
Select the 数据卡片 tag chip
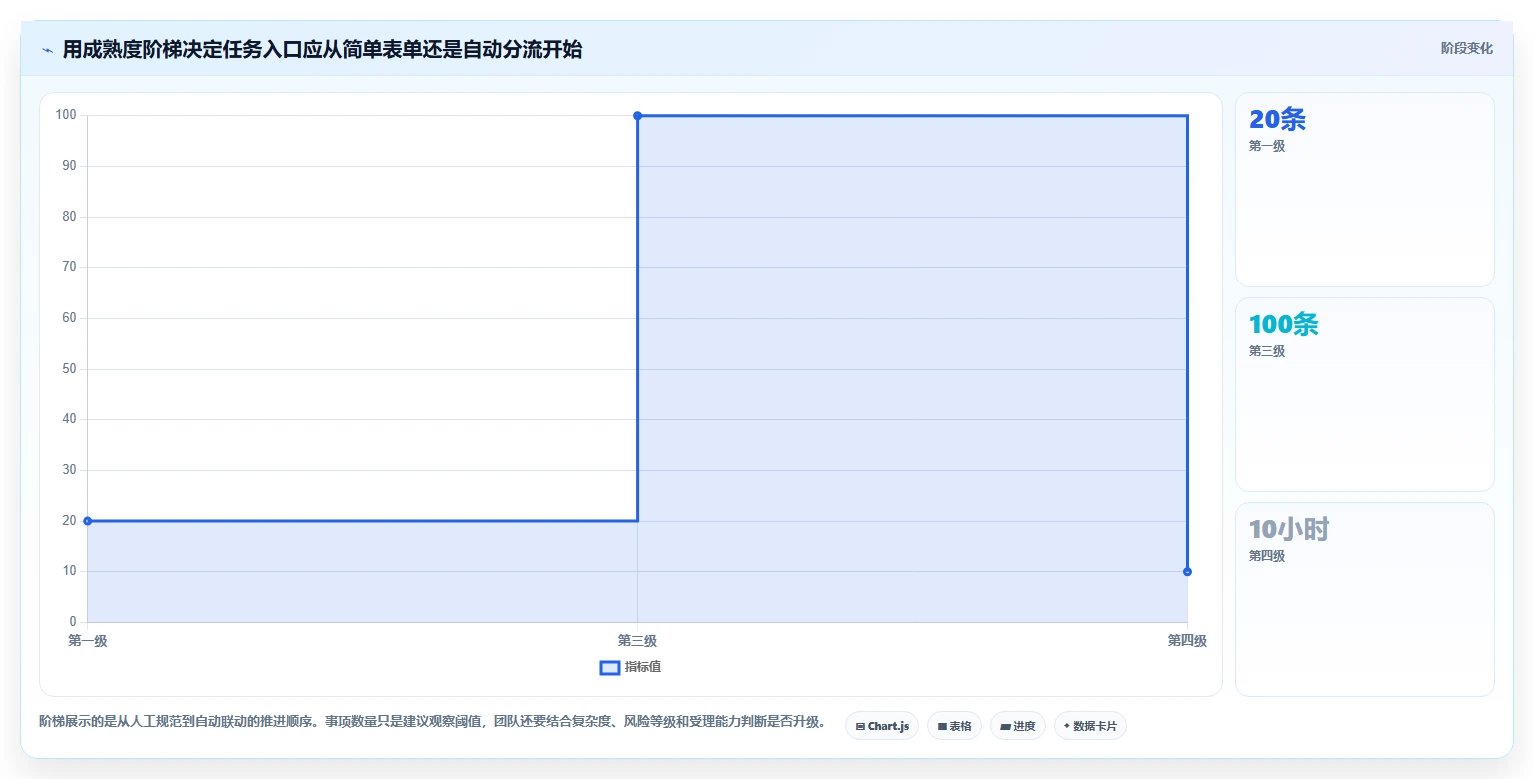pos(1090,726)
